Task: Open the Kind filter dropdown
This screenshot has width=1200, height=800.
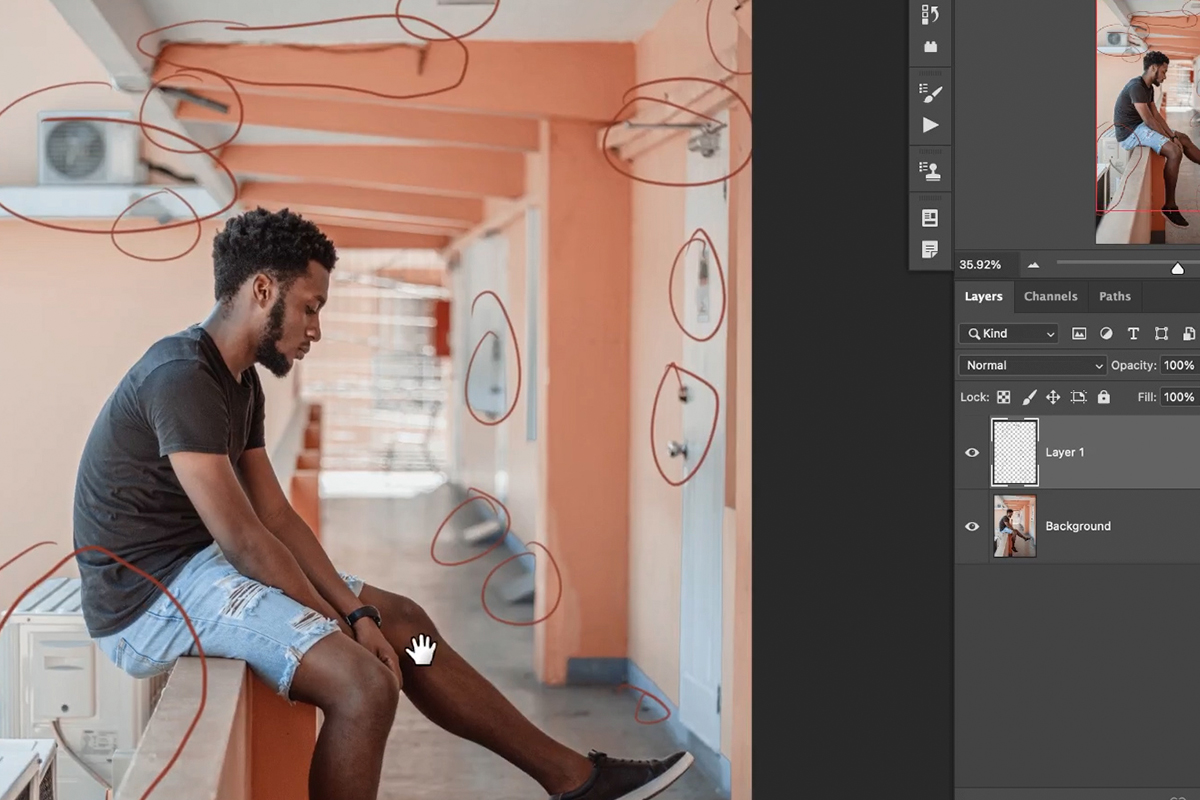Action: tap(1007, 333)
